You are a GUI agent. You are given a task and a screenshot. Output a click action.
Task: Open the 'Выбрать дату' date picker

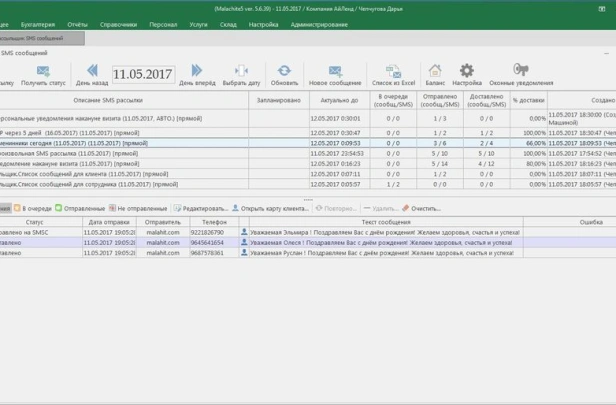point(240,71)
